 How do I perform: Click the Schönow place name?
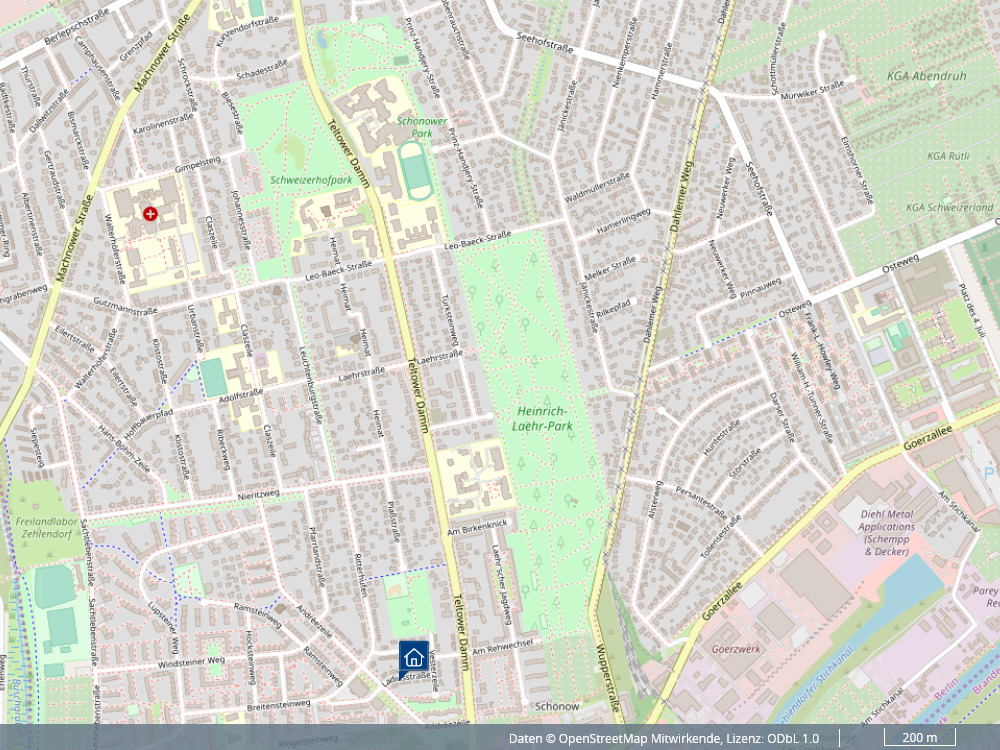pyautogui.click(x=557, y=706)
